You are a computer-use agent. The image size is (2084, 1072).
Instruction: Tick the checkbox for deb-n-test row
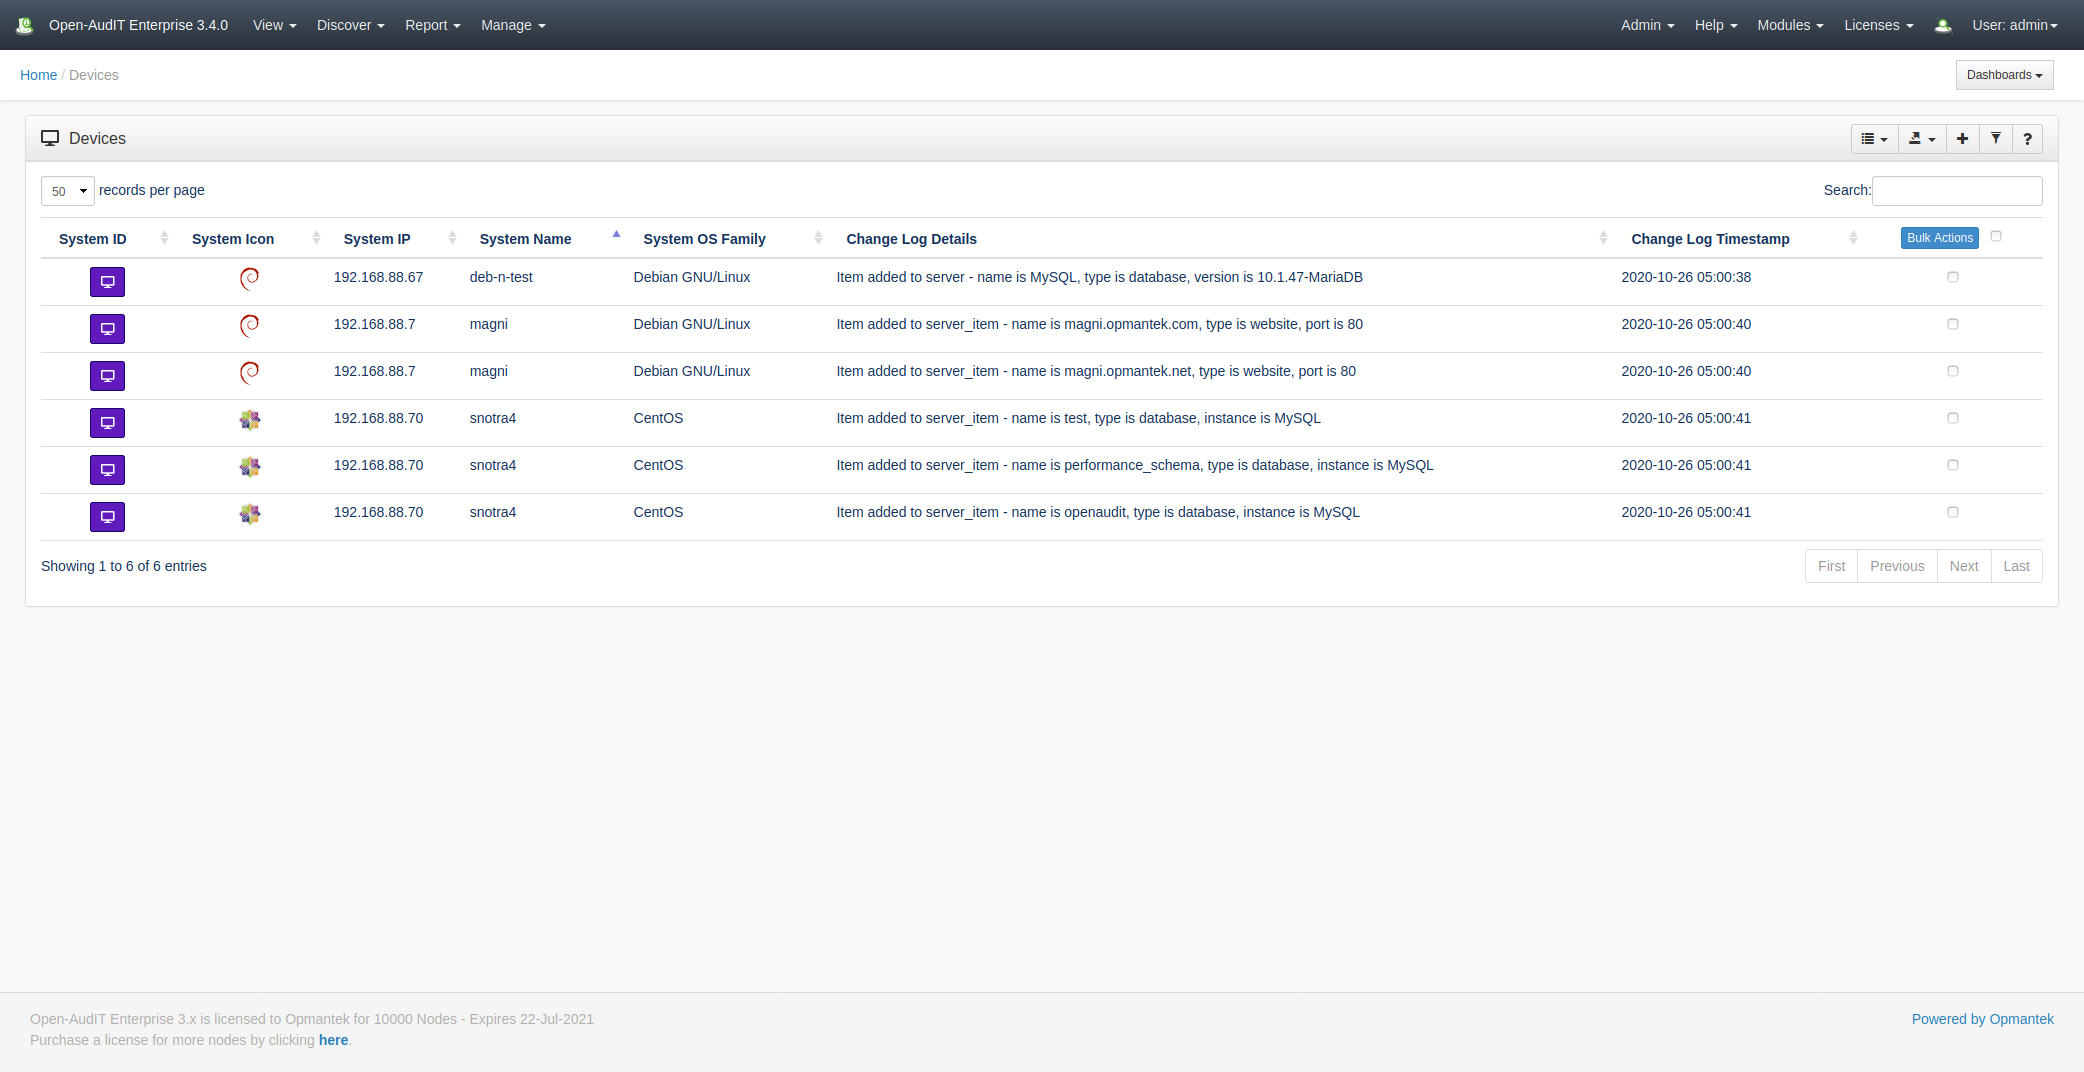(x=1952, y=277)
